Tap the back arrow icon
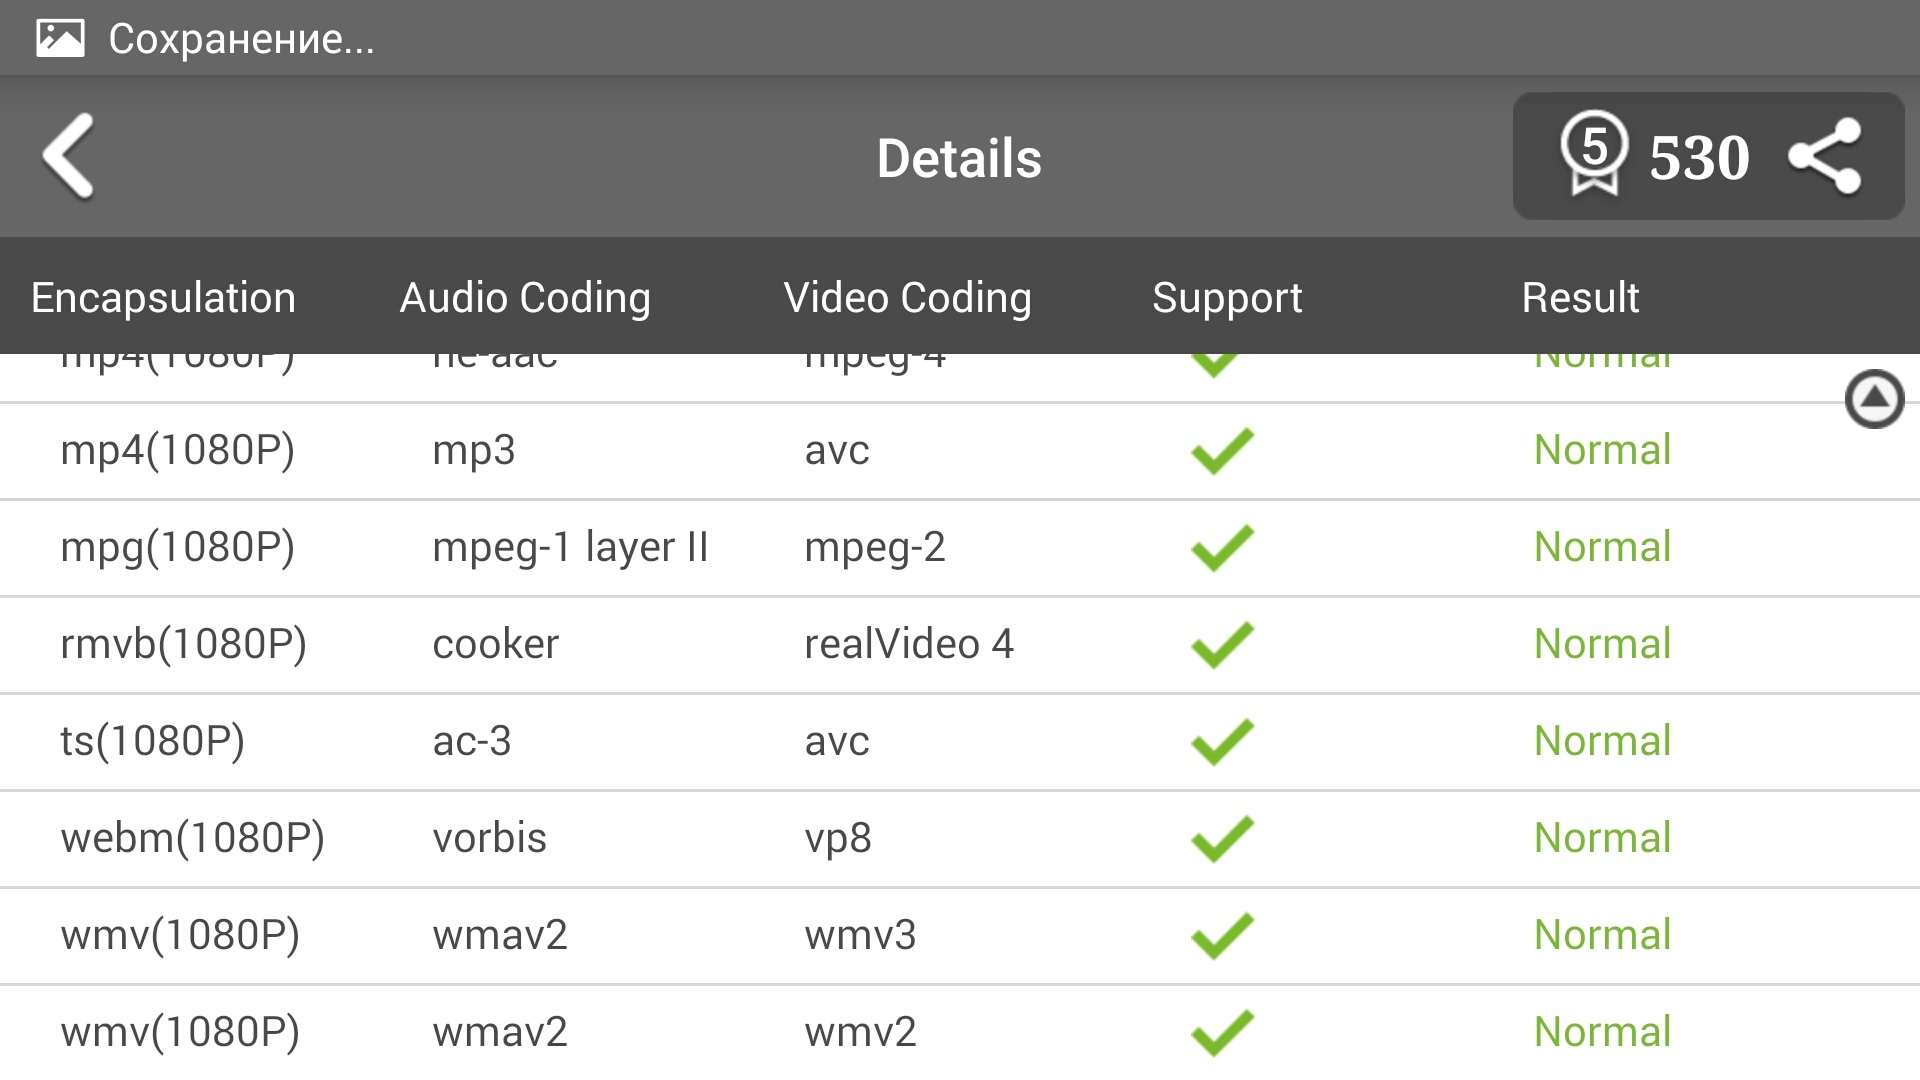The image size is (1920, 1080). (69, 156)
